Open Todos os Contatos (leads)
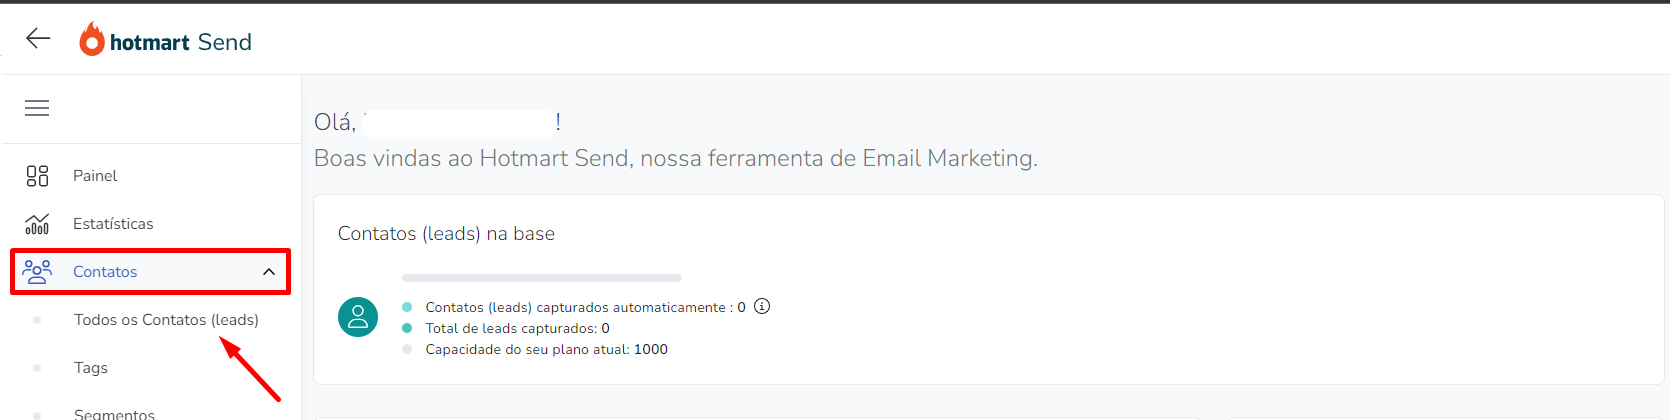The image size is (1670, 420). pyautogui.click(x=166, y=320)
